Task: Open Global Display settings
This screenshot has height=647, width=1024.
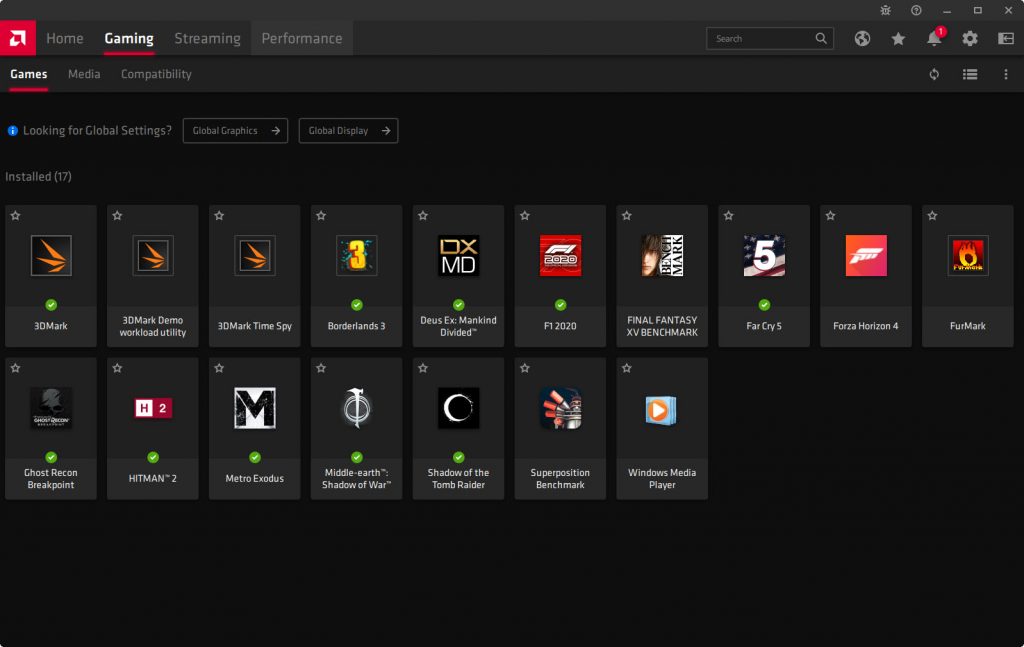Action: 348,131
